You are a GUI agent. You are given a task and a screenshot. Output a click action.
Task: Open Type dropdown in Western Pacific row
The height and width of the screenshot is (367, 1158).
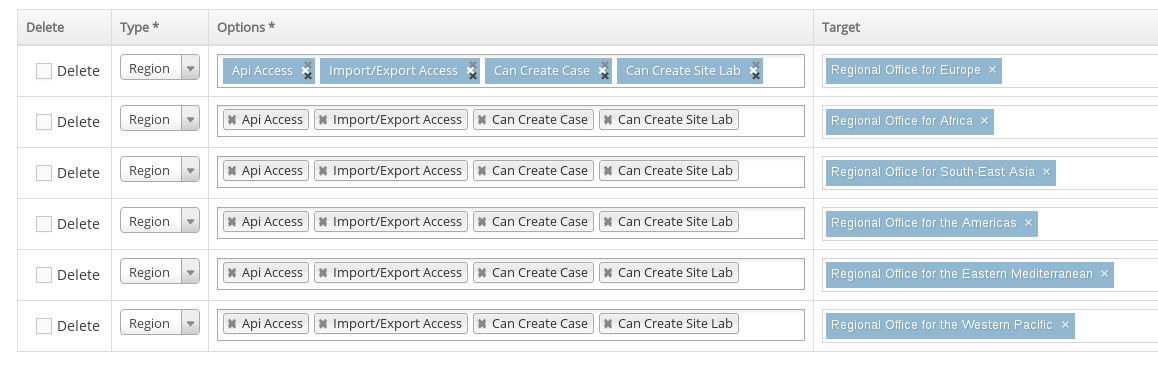click(160, 323)
